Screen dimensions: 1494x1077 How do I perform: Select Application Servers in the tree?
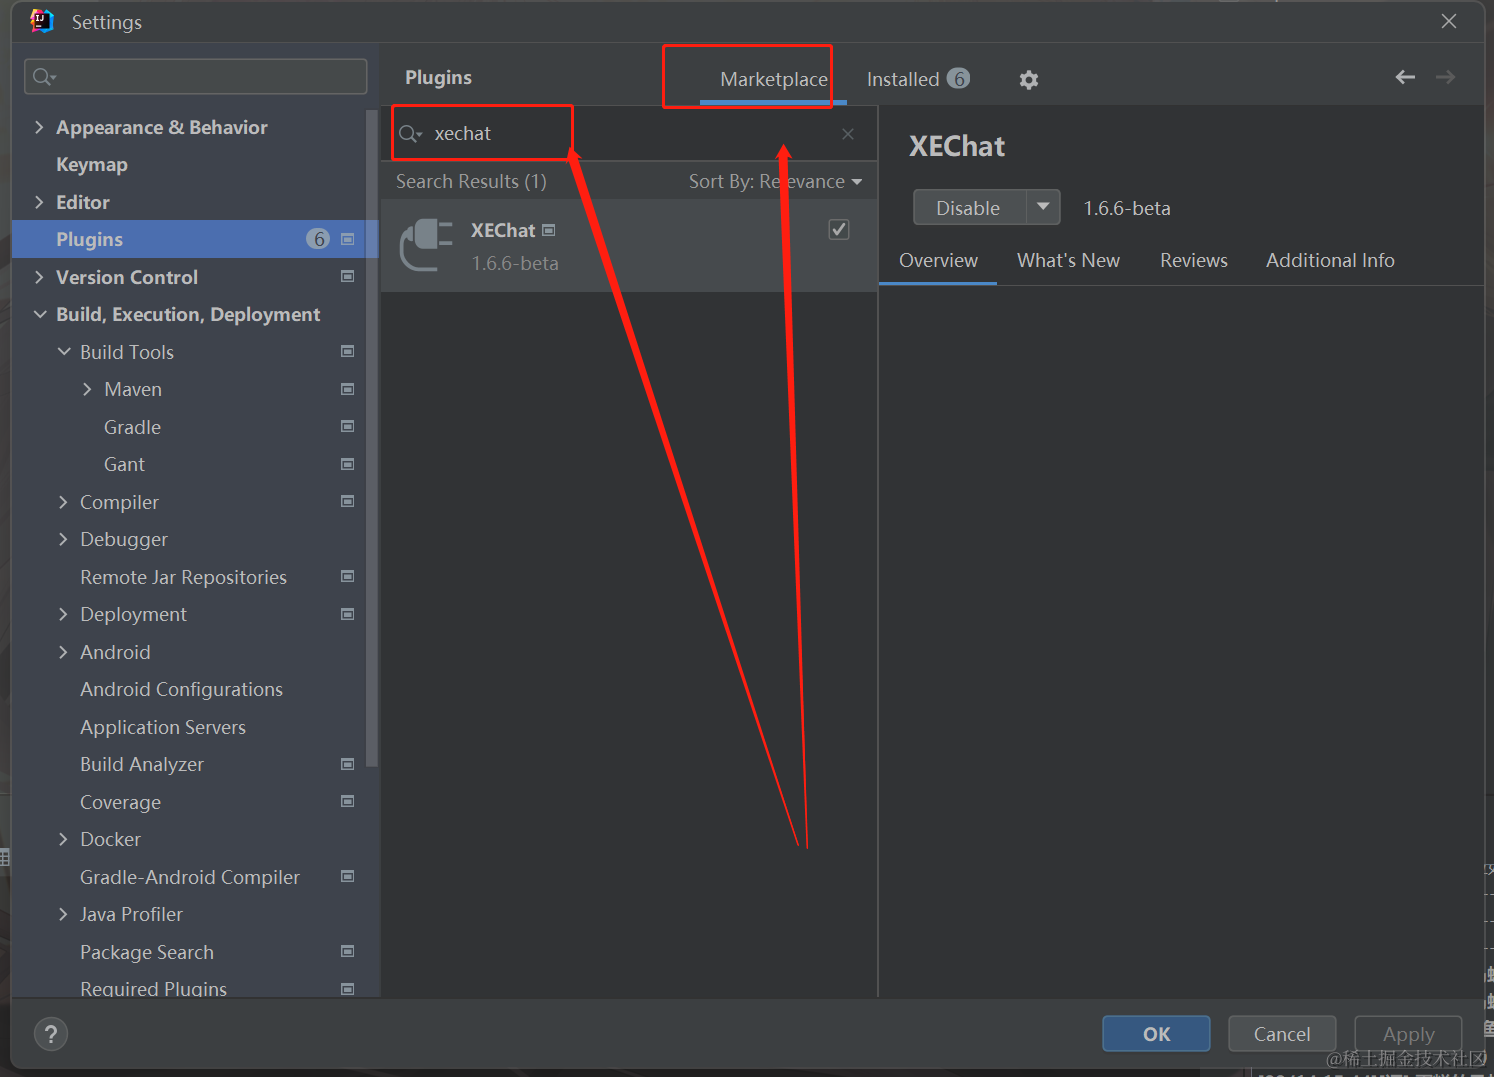(x=163, y=727)
